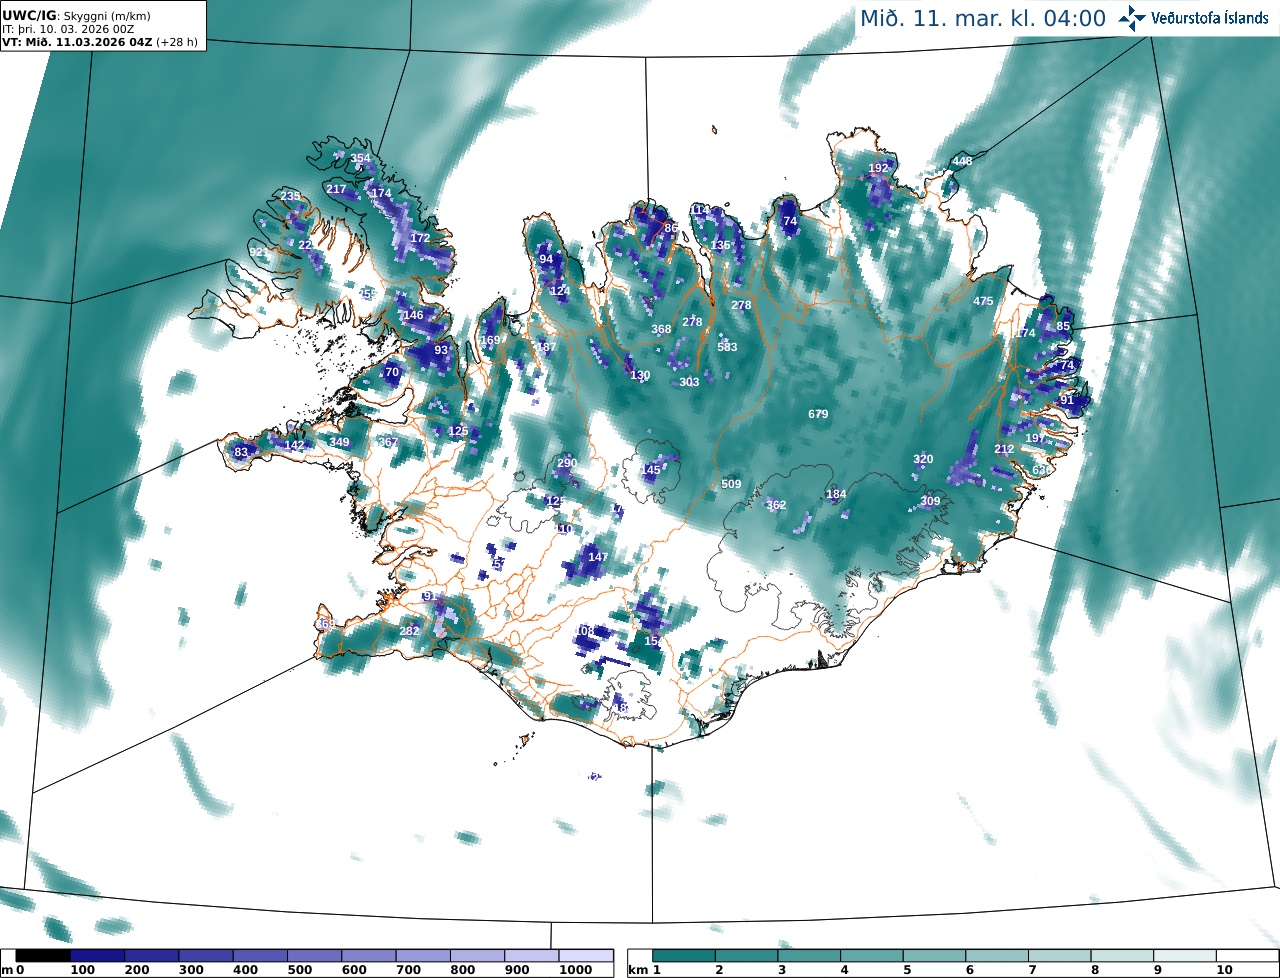
Task: Pick the 600–700 m legend swatch
Action: tap(368, 956)
